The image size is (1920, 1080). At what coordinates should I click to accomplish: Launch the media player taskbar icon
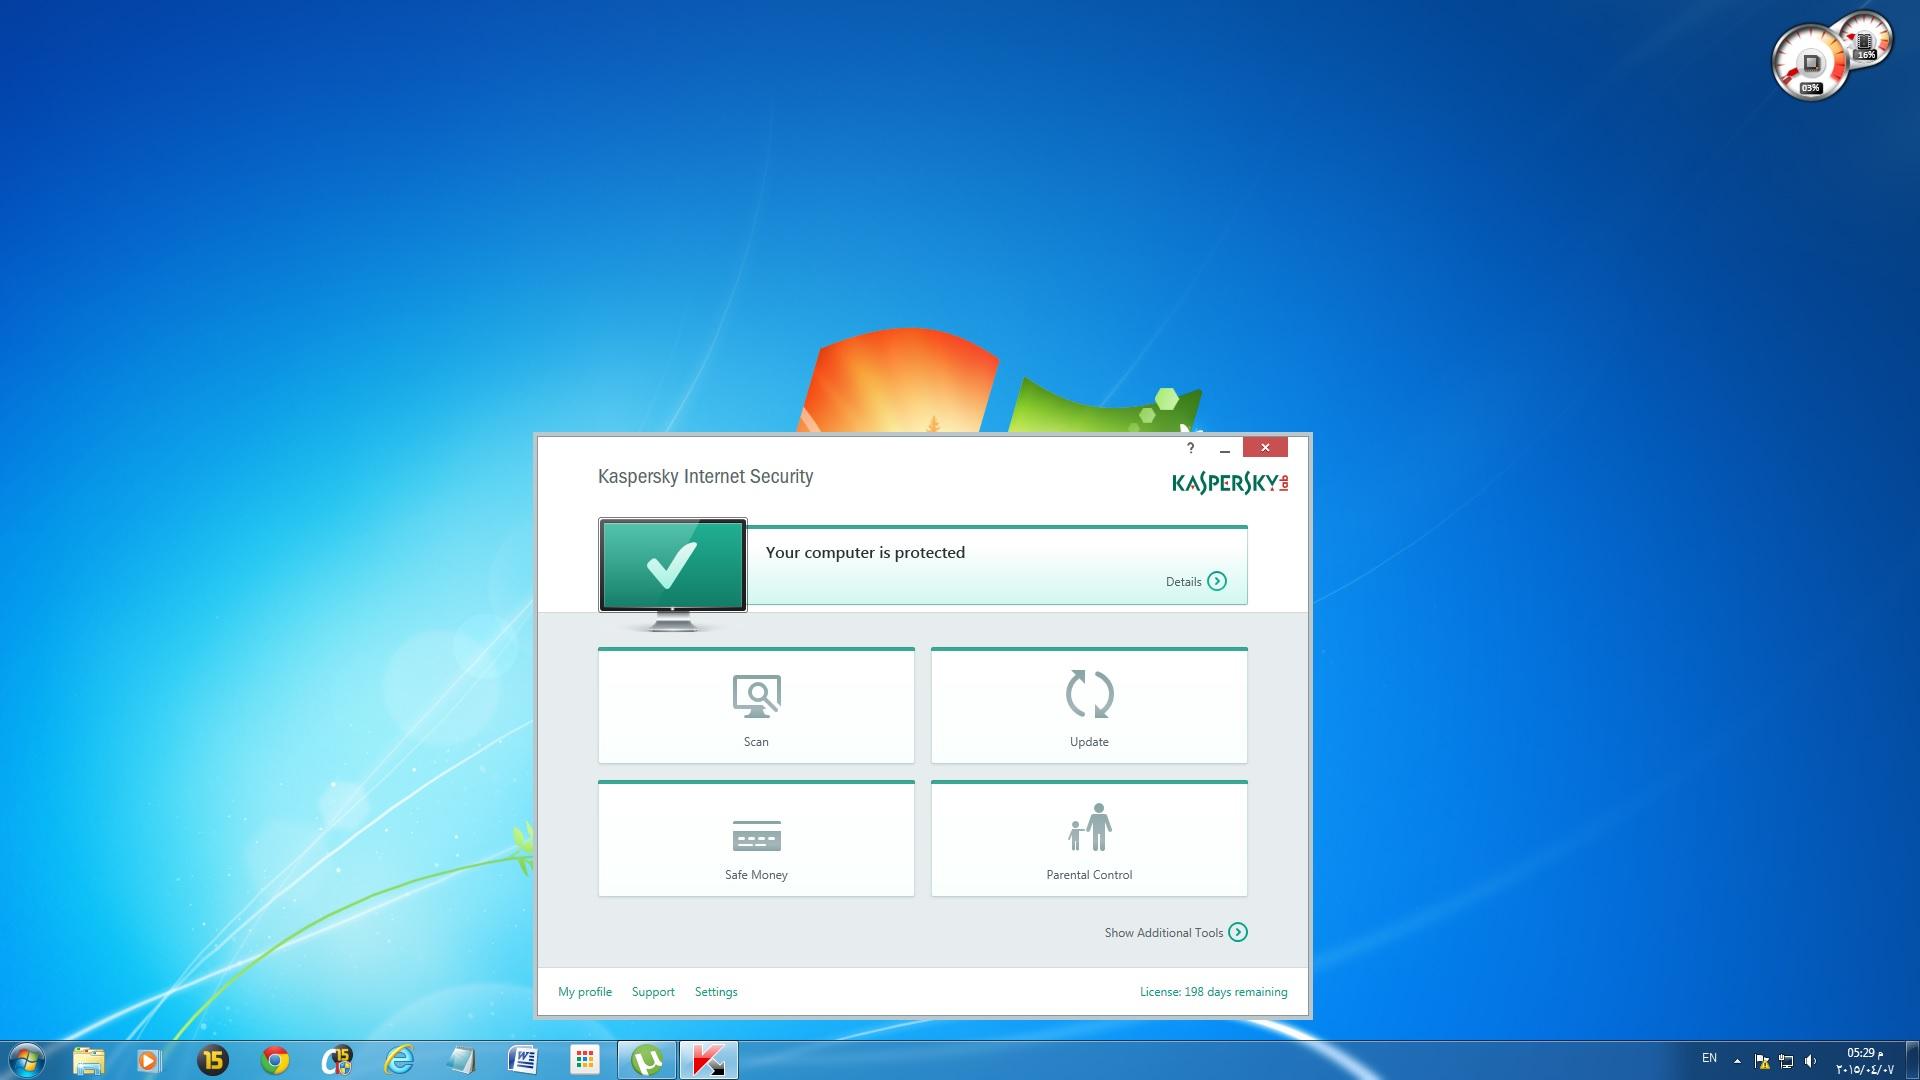click(x=149, y=1060)
